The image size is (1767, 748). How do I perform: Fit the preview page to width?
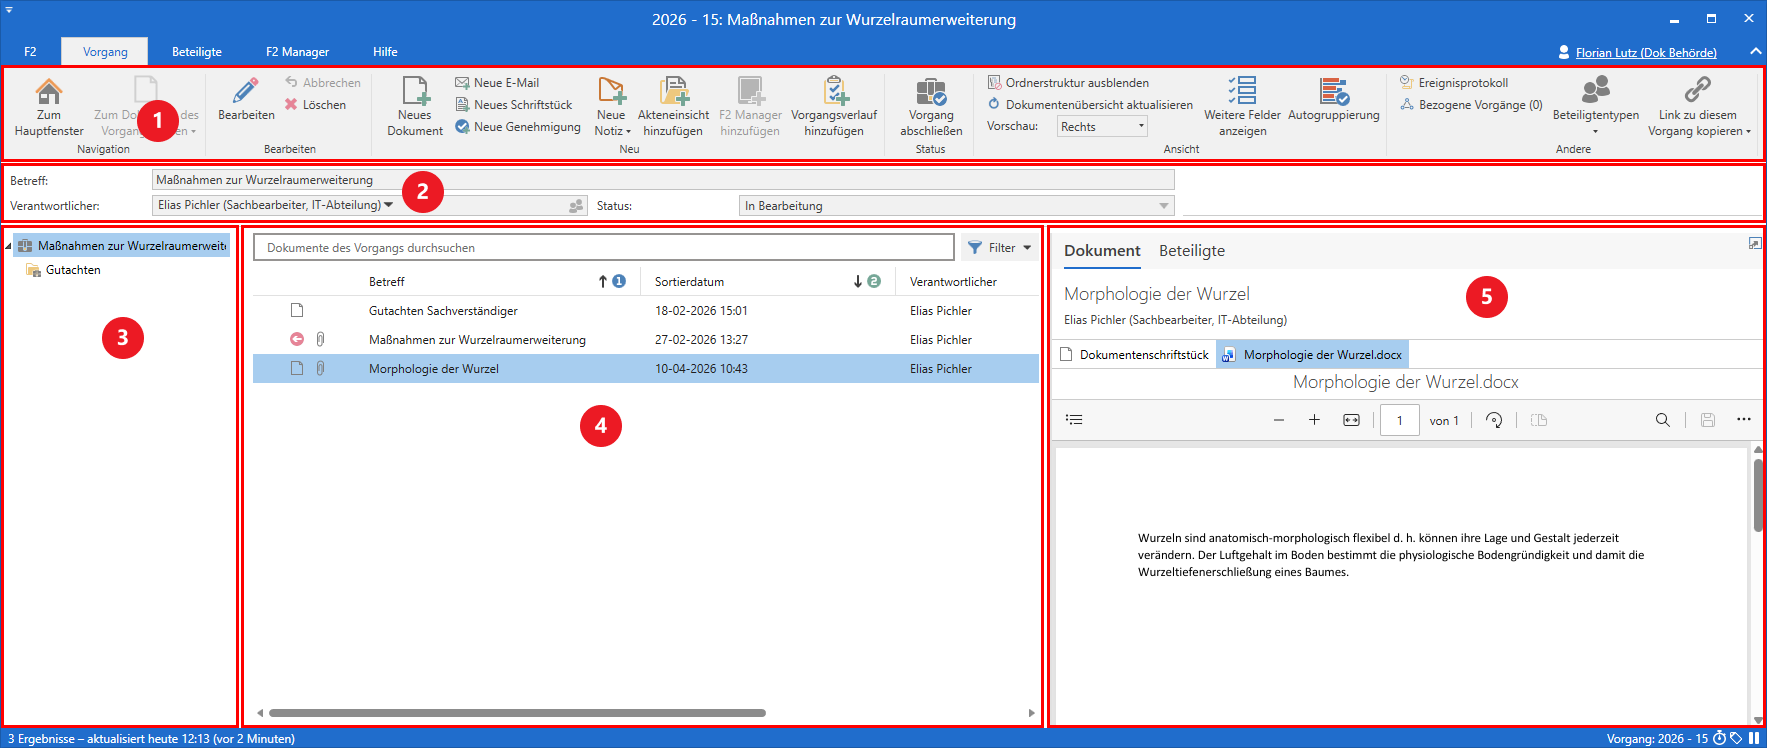[1351, 420]
